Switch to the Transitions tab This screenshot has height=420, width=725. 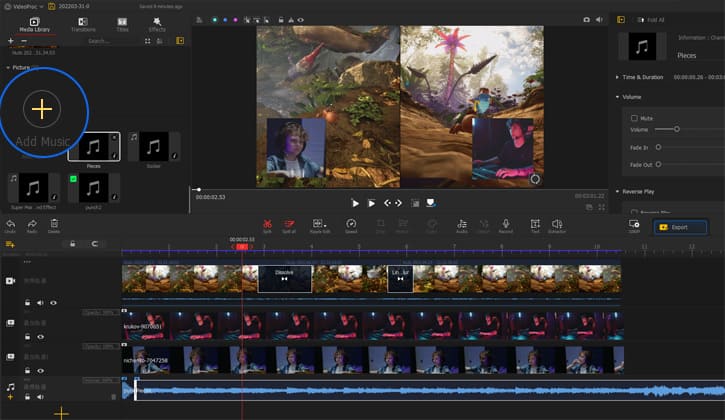tap(83, 24)
